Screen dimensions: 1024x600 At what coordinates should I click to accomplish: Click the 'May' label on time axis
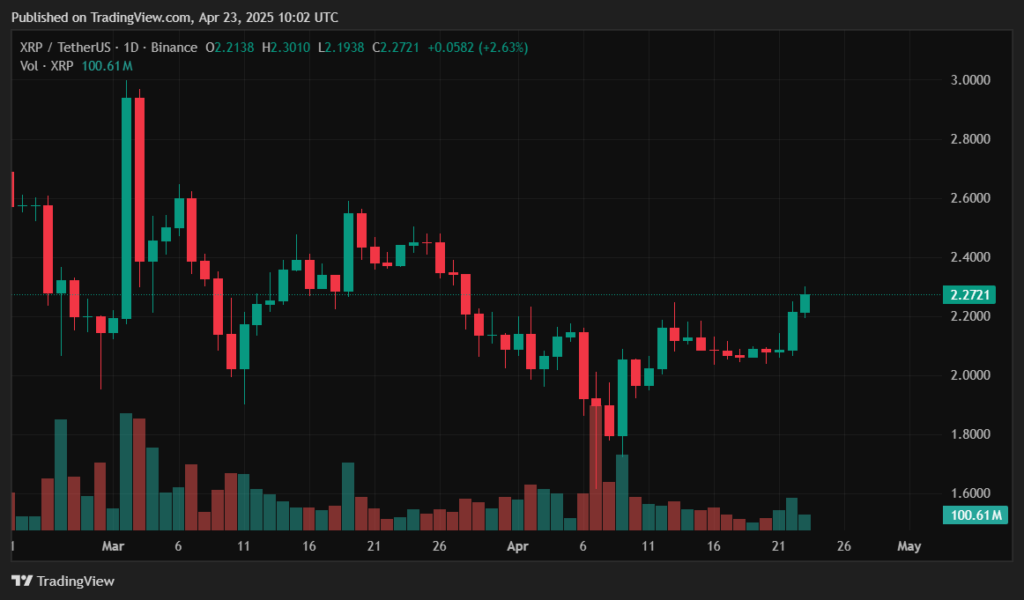[909, 546]
